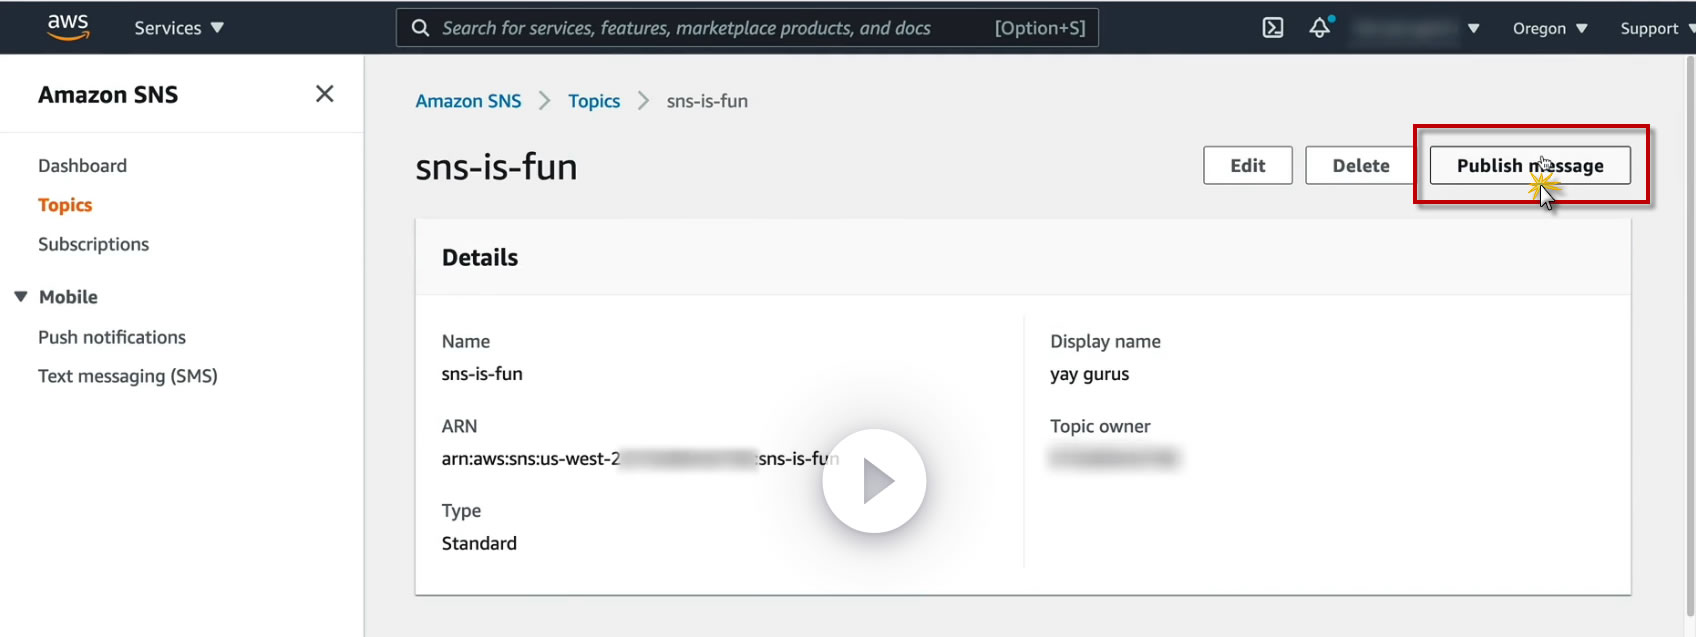Open Subscriptions in the sidebar
Image resolution: width=1696 pixels, height=637 pixels.
point(93,244)
